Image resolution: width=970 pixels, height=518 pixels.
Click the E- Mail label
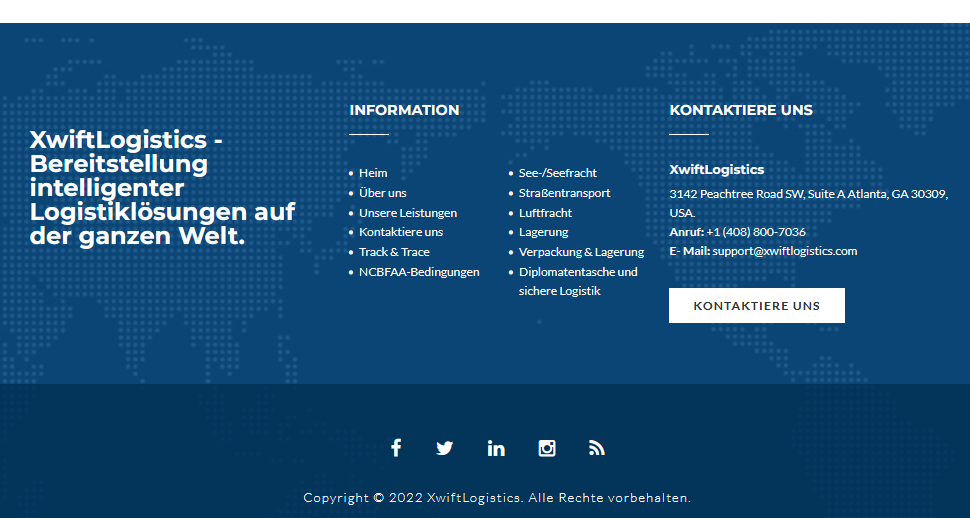(690, 251)
